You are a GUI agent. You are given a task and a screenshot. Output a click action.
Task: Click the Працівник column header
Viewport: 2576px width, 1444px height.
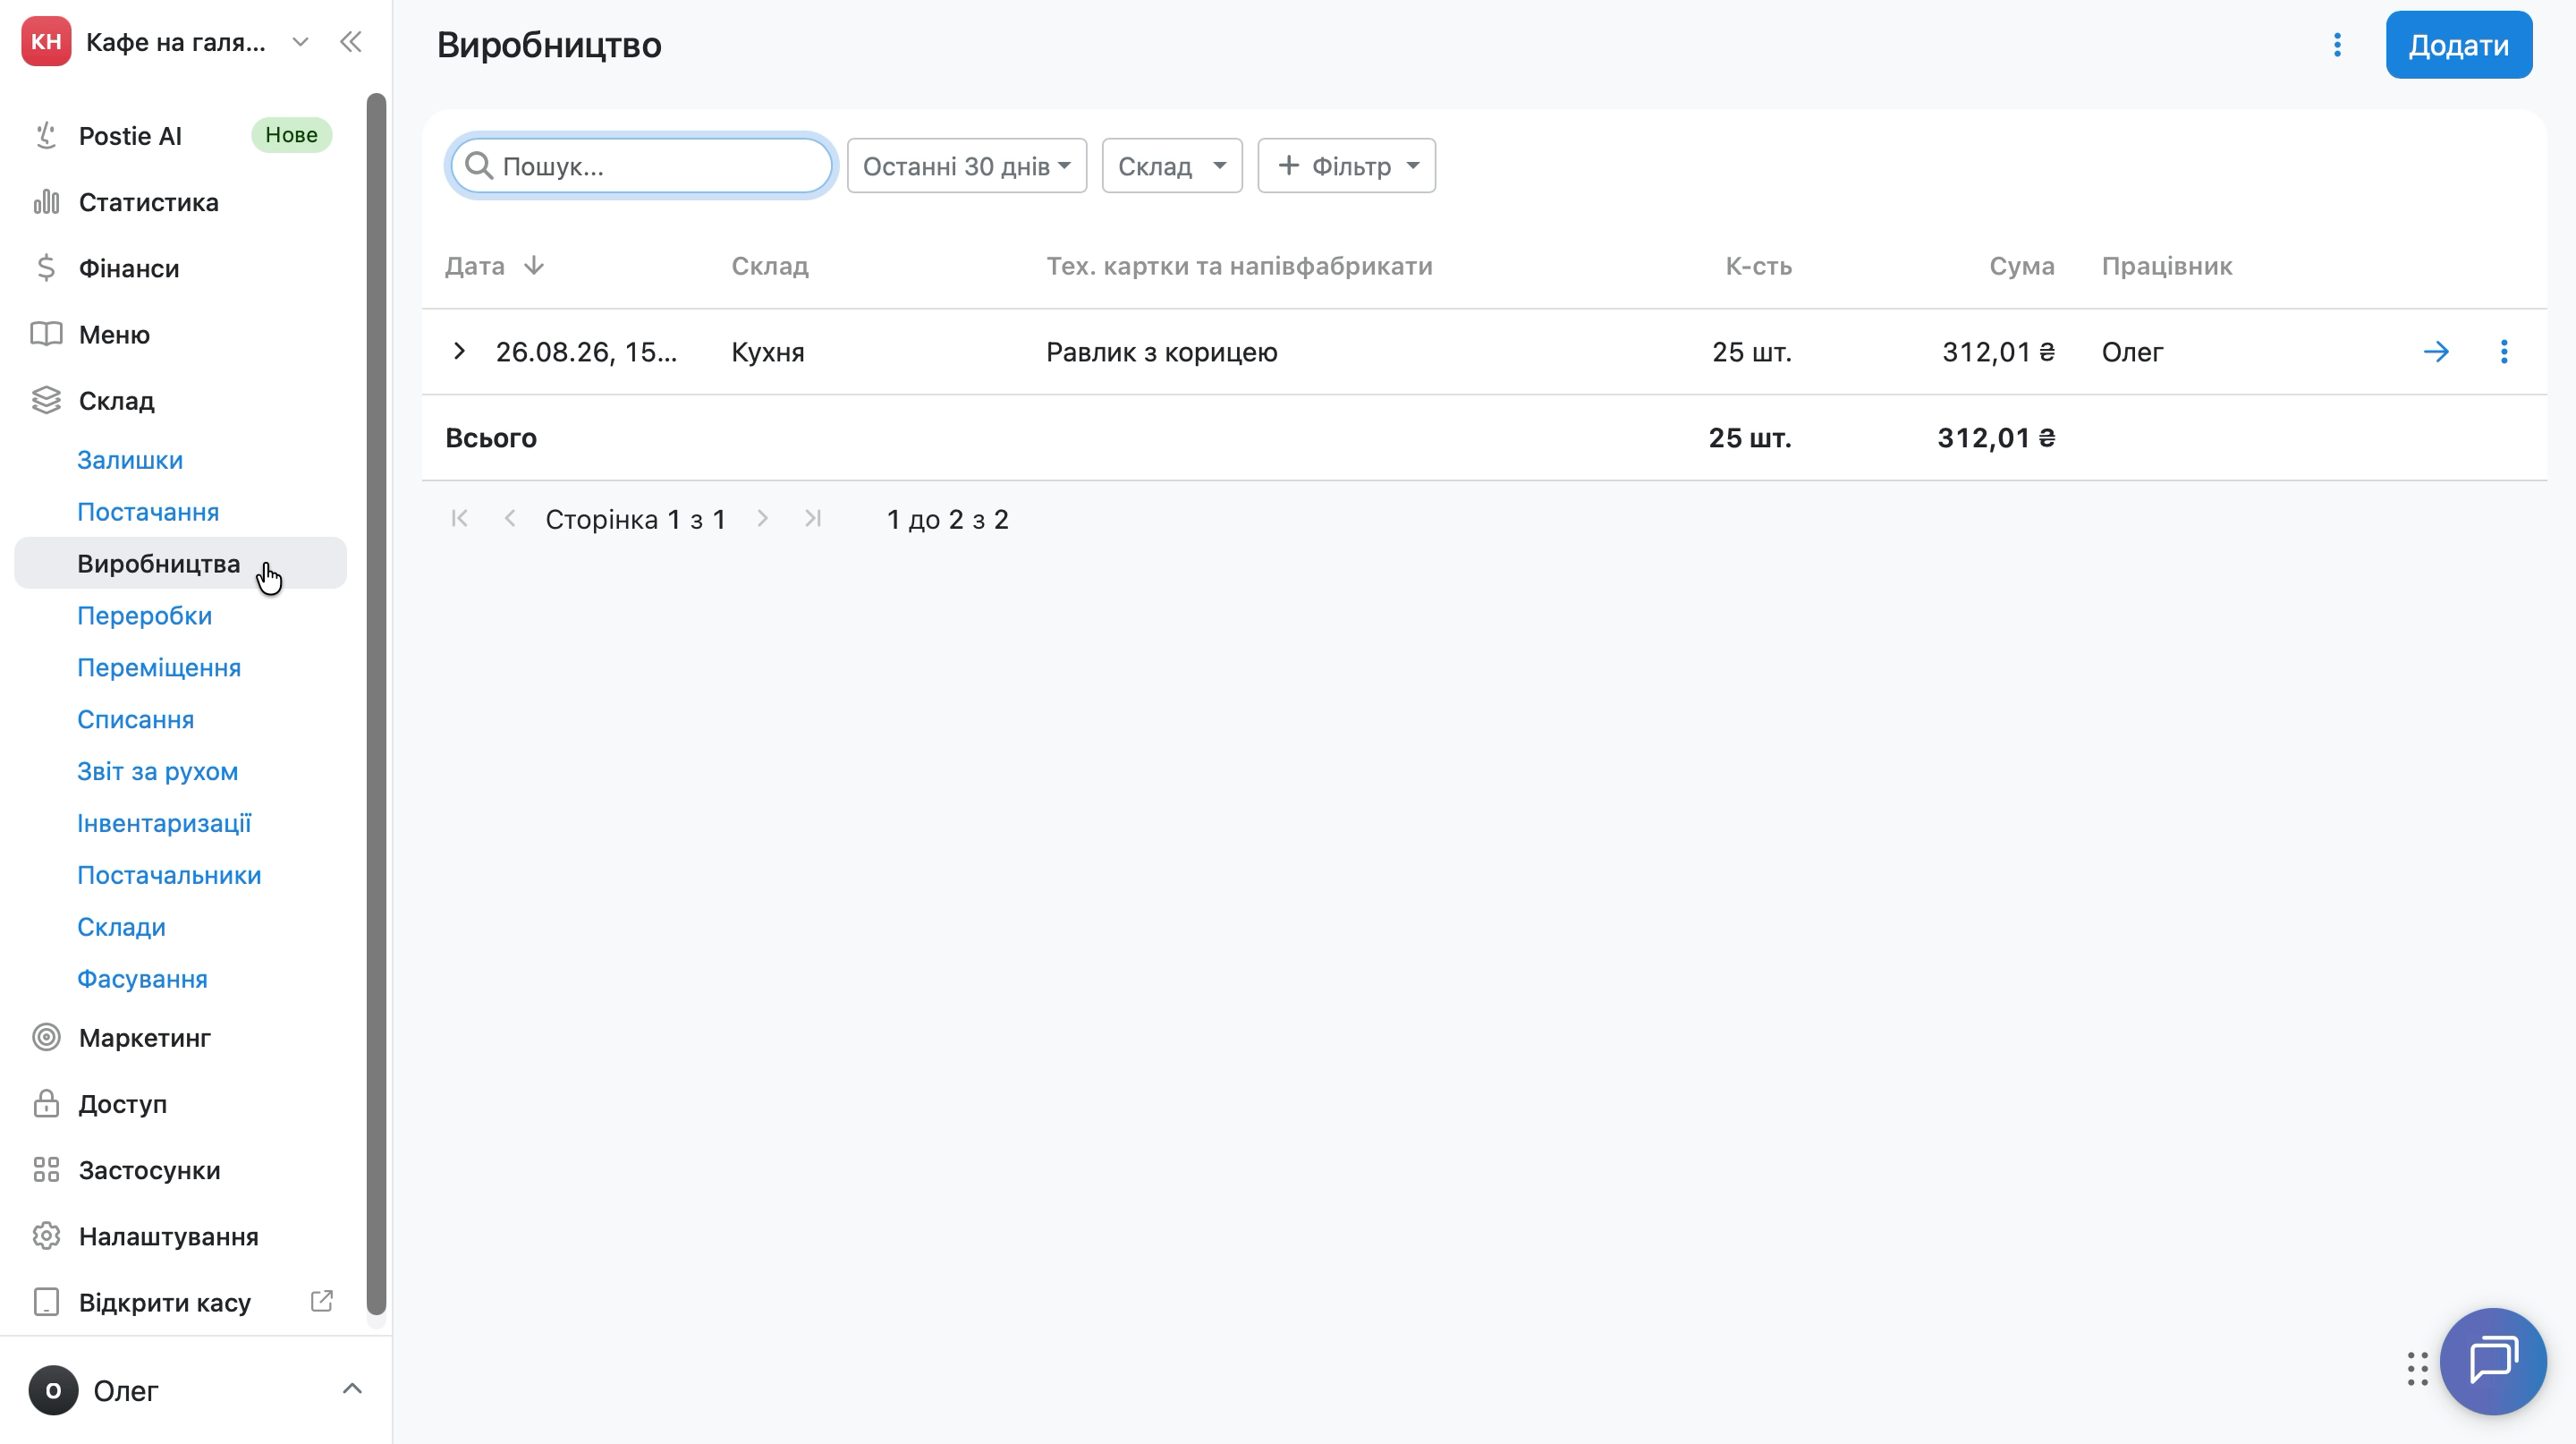coord(2166,266)
